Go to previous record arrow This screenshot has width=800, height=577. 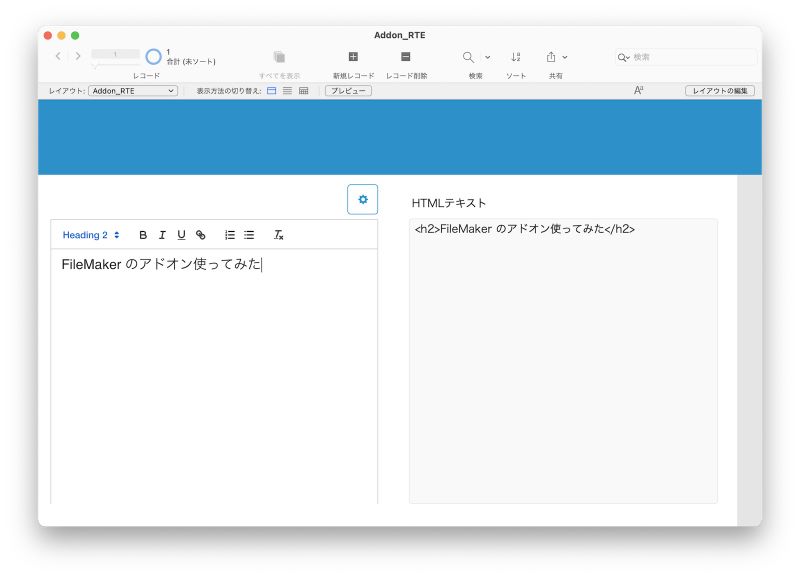[58, 56]
